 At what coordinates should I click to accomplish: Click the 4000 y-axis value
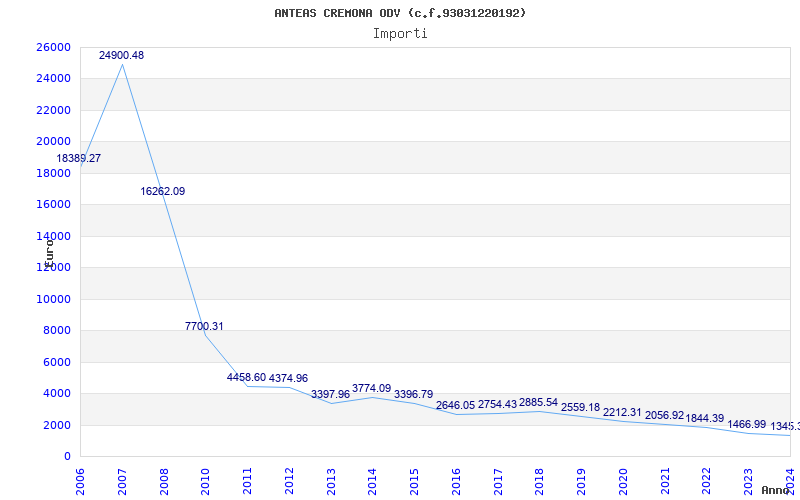click(57, 393)
